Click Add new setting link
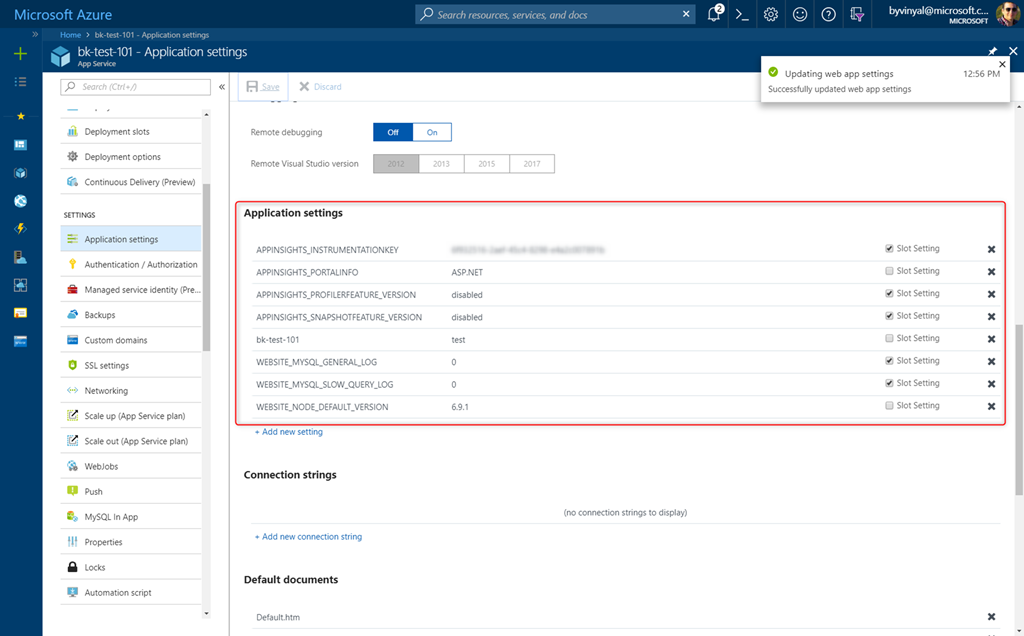This screenshot has height=636, width=1024. point(289,432)
